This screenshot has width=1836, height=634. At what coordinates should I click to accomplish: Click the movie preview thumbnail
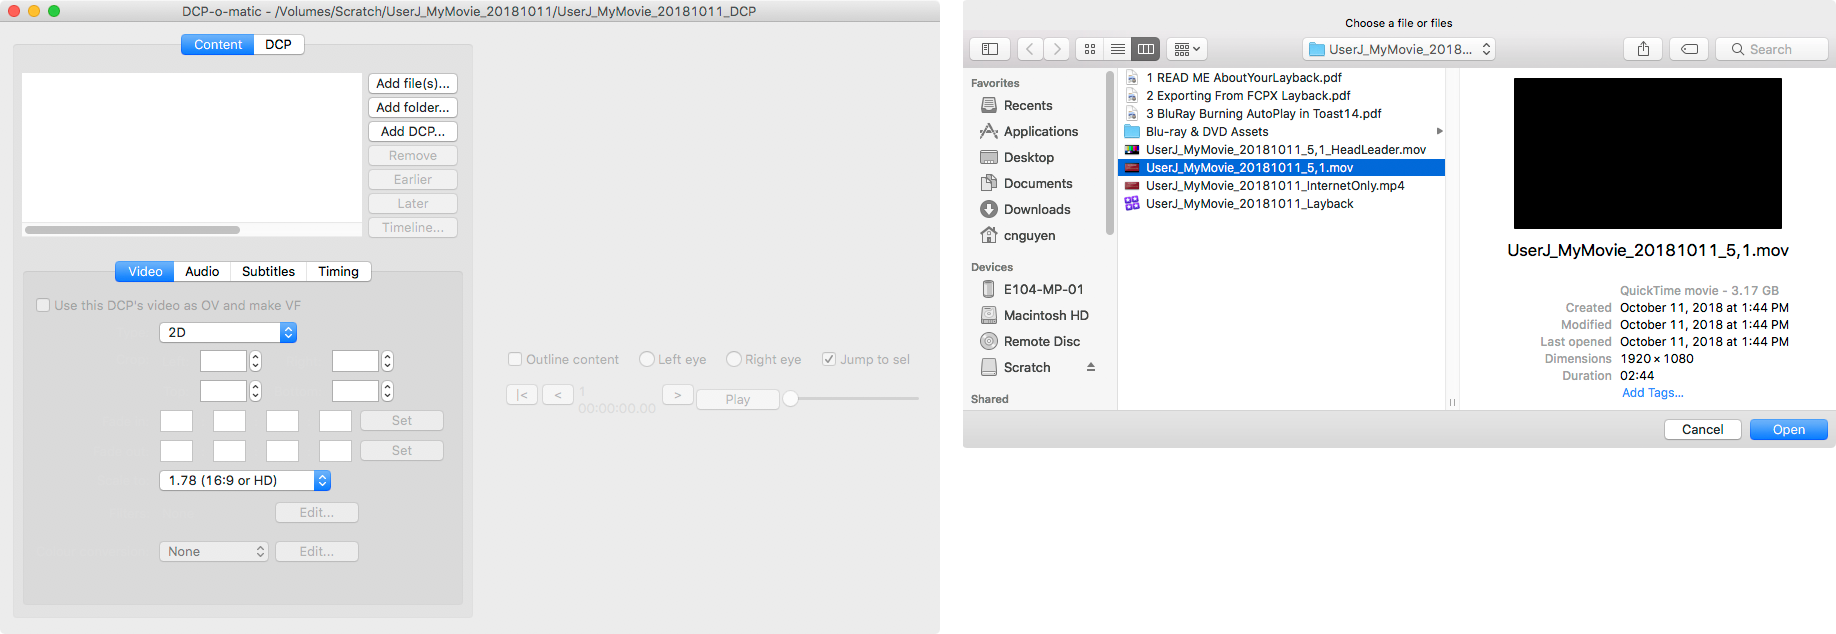coord(1647,153)
